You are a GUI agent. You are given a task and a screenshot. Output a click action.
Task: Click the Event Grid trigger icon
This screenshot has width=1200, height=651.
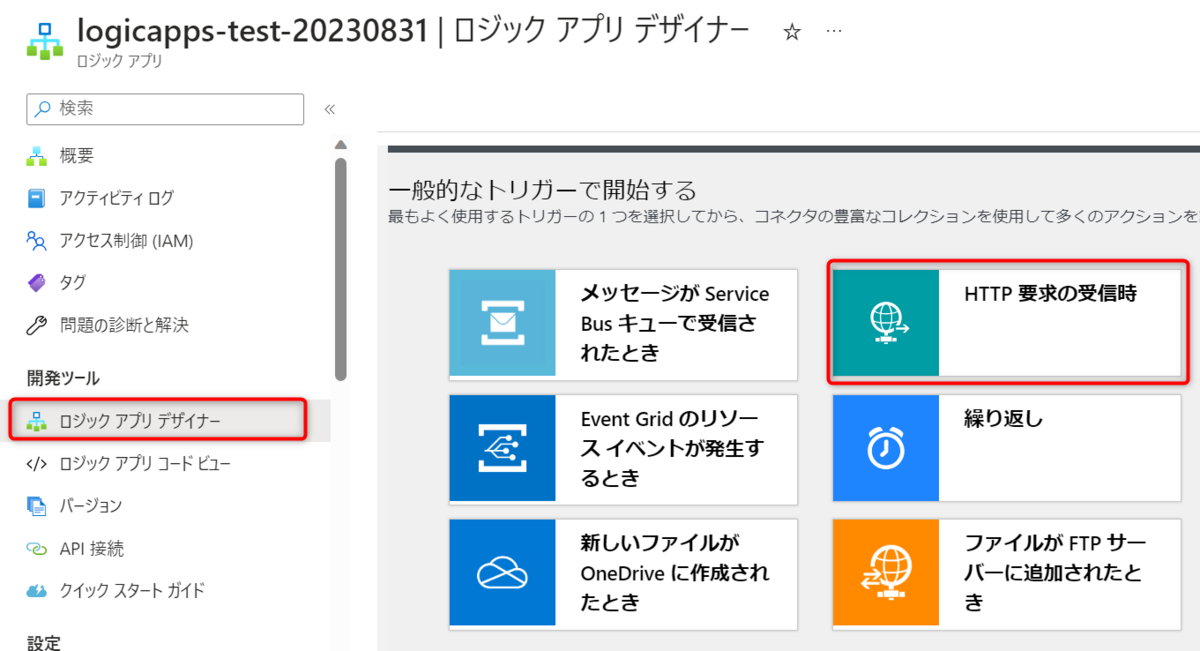click(502, 448)
